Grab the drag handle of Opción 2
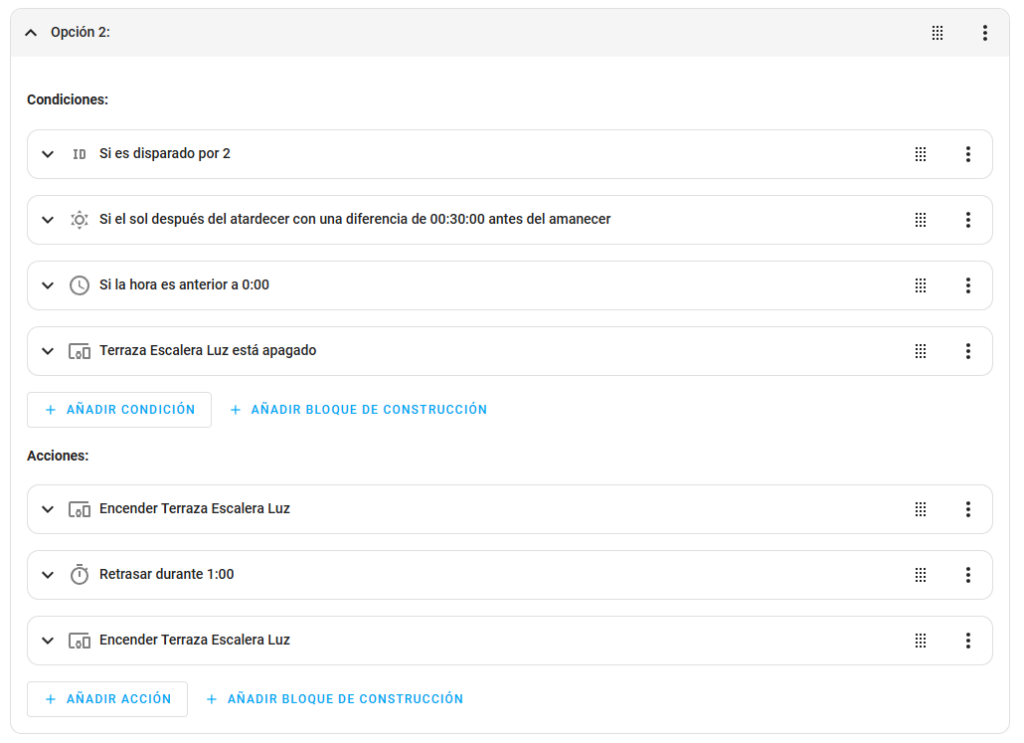1024x743 pixels. tap(937, 33)
